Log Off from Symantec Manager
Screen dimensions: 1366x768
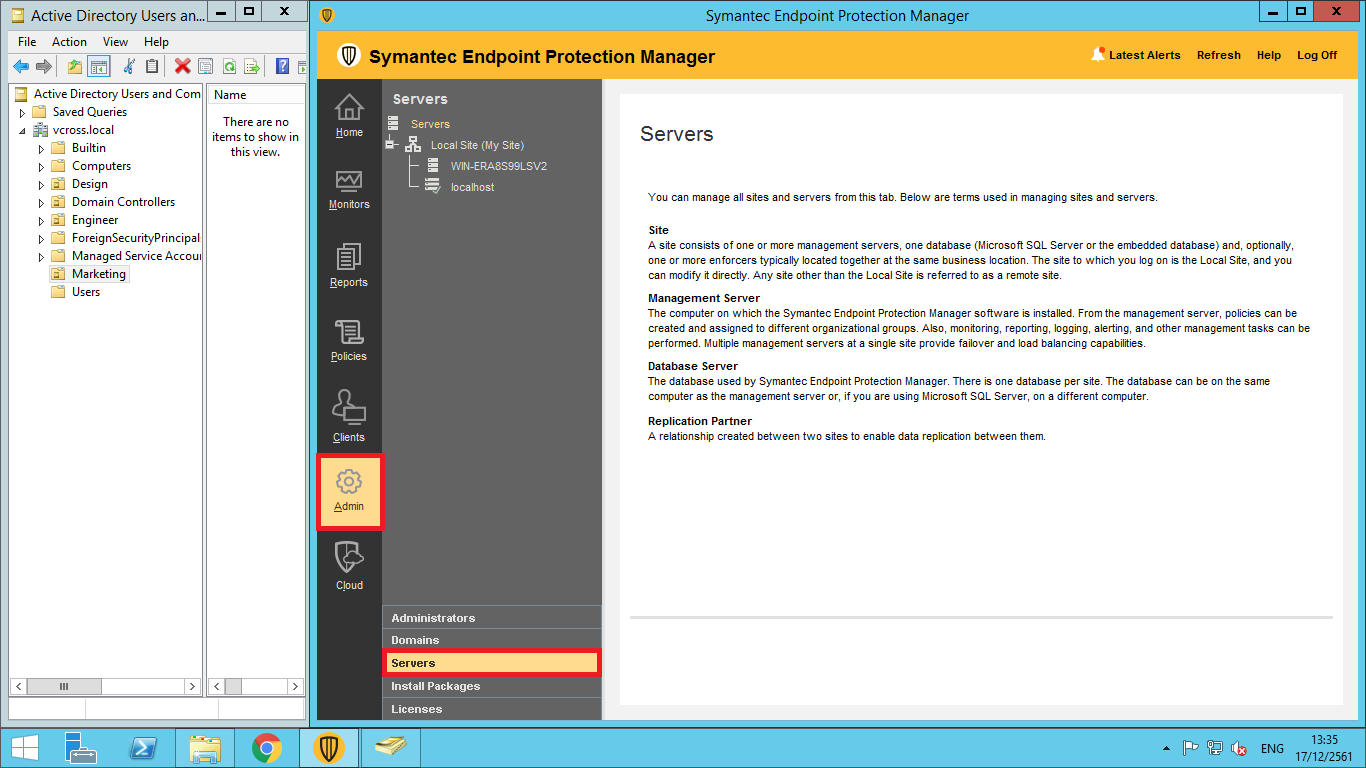(x=1316, y=55)
